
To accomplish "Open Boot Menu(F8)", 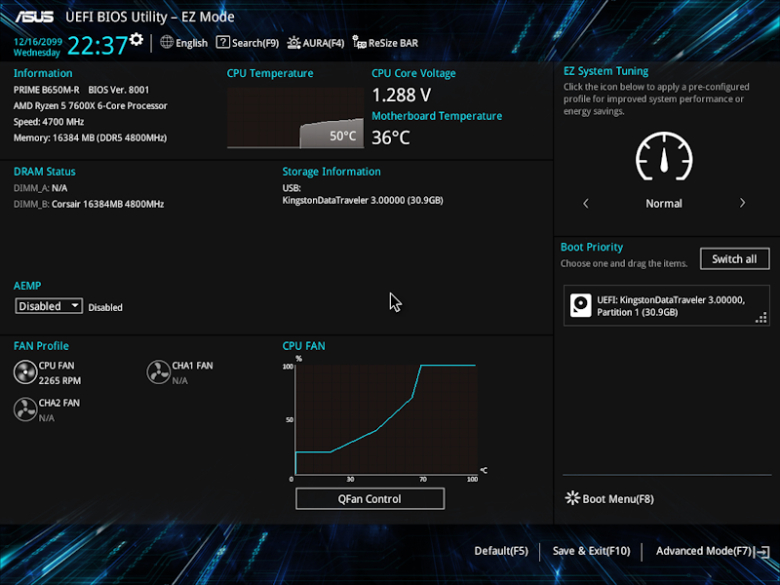I will pos(617,499).
